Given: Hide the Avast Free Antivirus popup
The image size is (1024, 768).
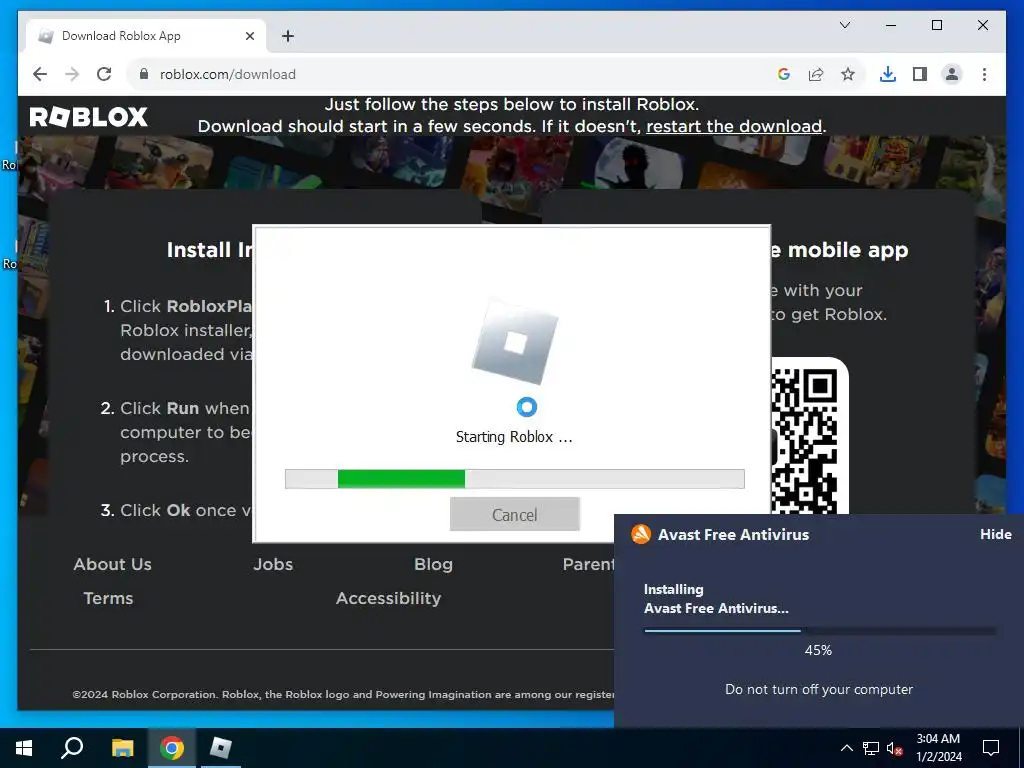Looking at the screenshot, I should point(995,534).
